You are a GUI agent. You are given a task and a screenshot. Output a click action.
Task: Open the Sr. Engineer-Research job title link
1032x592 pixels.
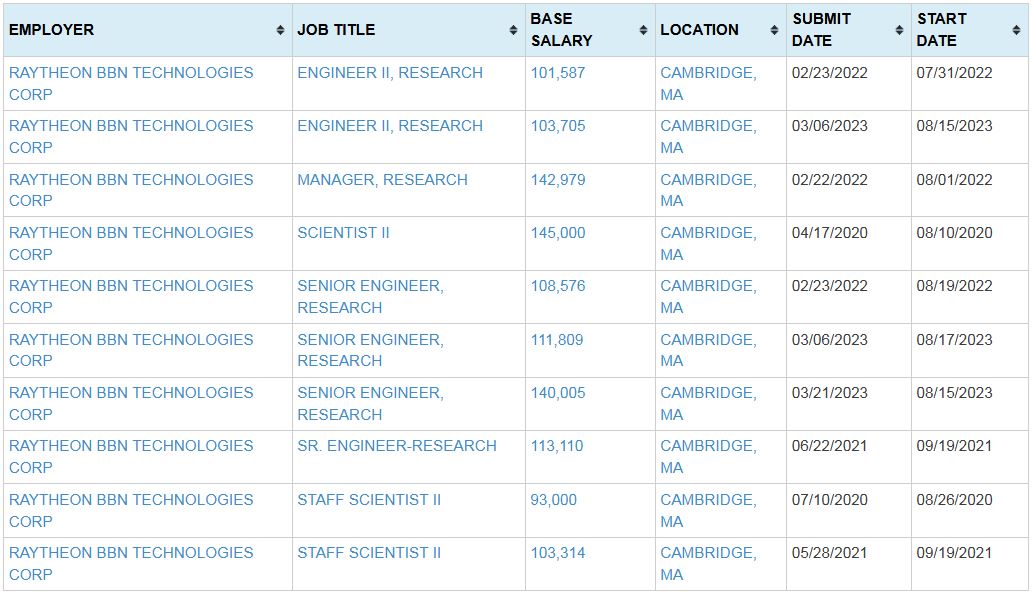[397, 446]
